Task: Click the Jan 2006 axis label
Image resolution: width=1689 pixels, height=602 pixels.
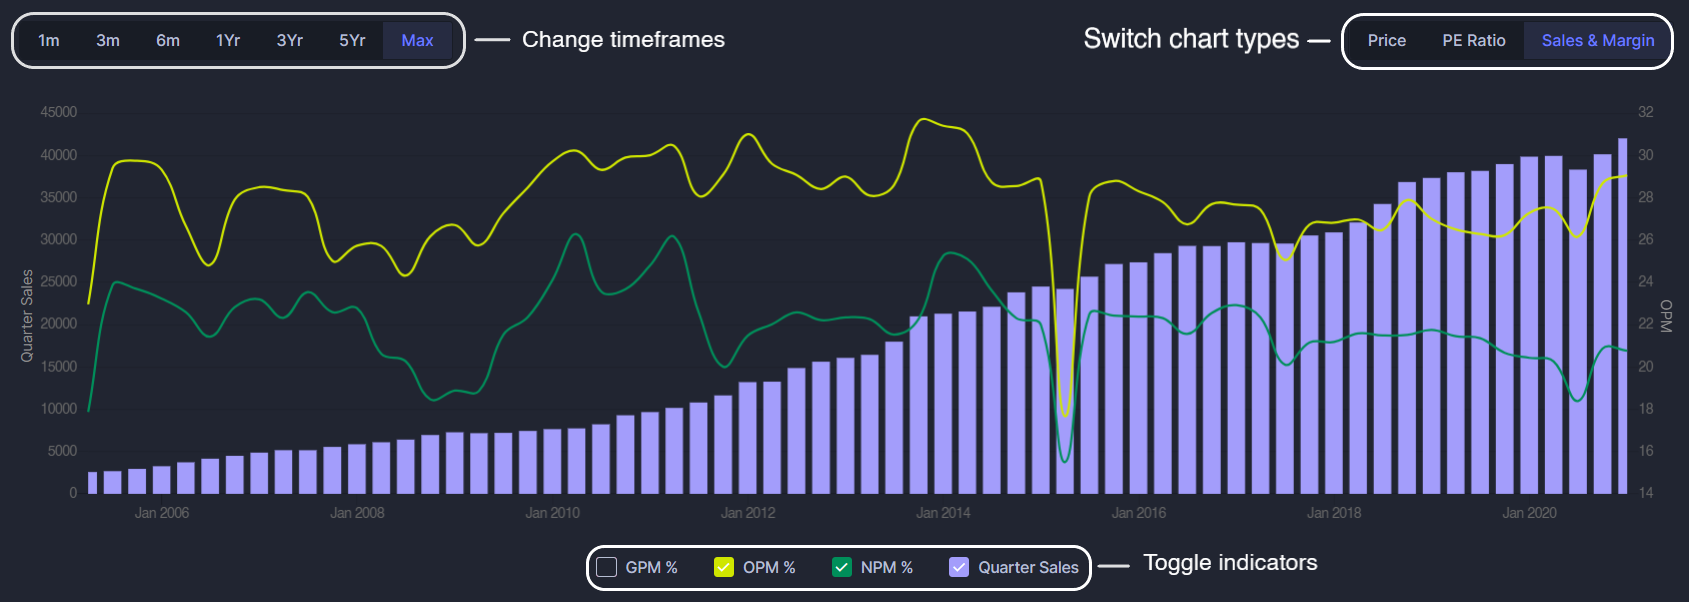Action: pyautogui.click(x=162, y=513)
